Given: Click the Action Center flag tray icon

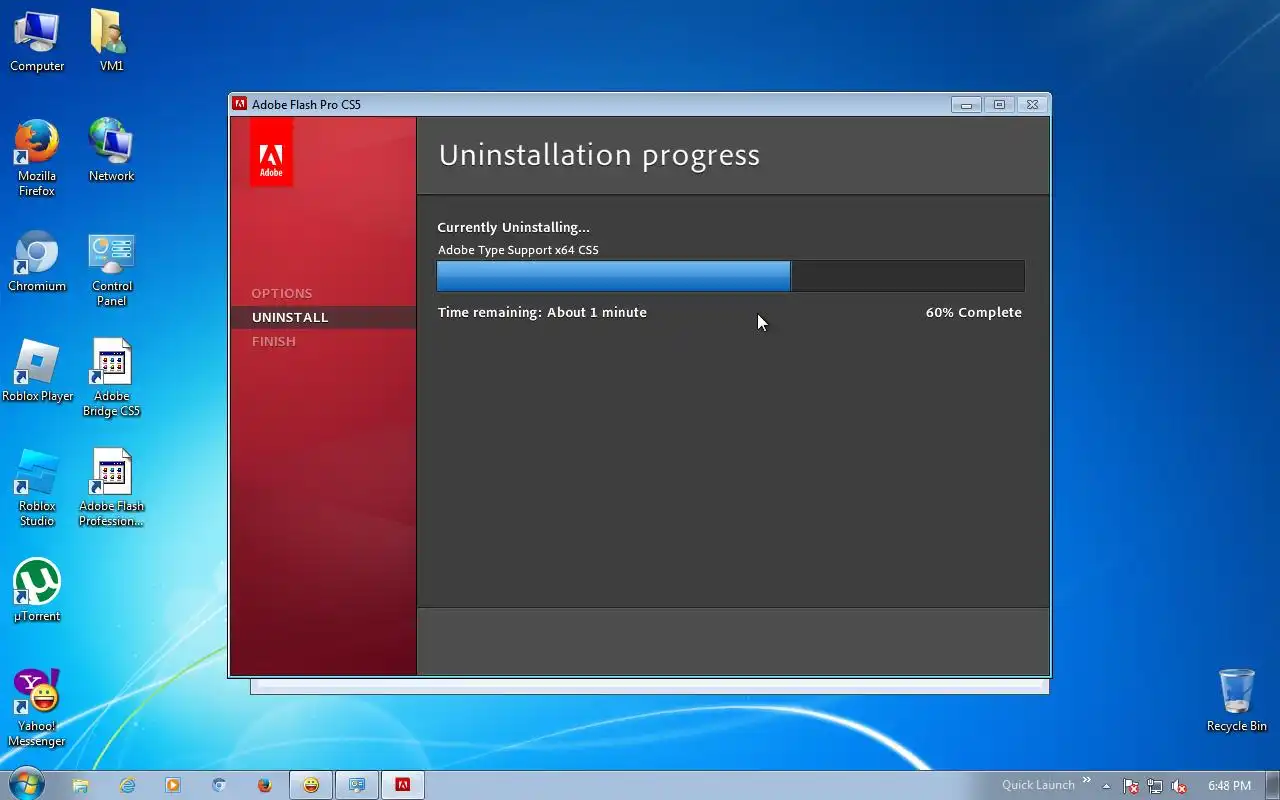Looking at the screenshot, I should coord(1131,786).
